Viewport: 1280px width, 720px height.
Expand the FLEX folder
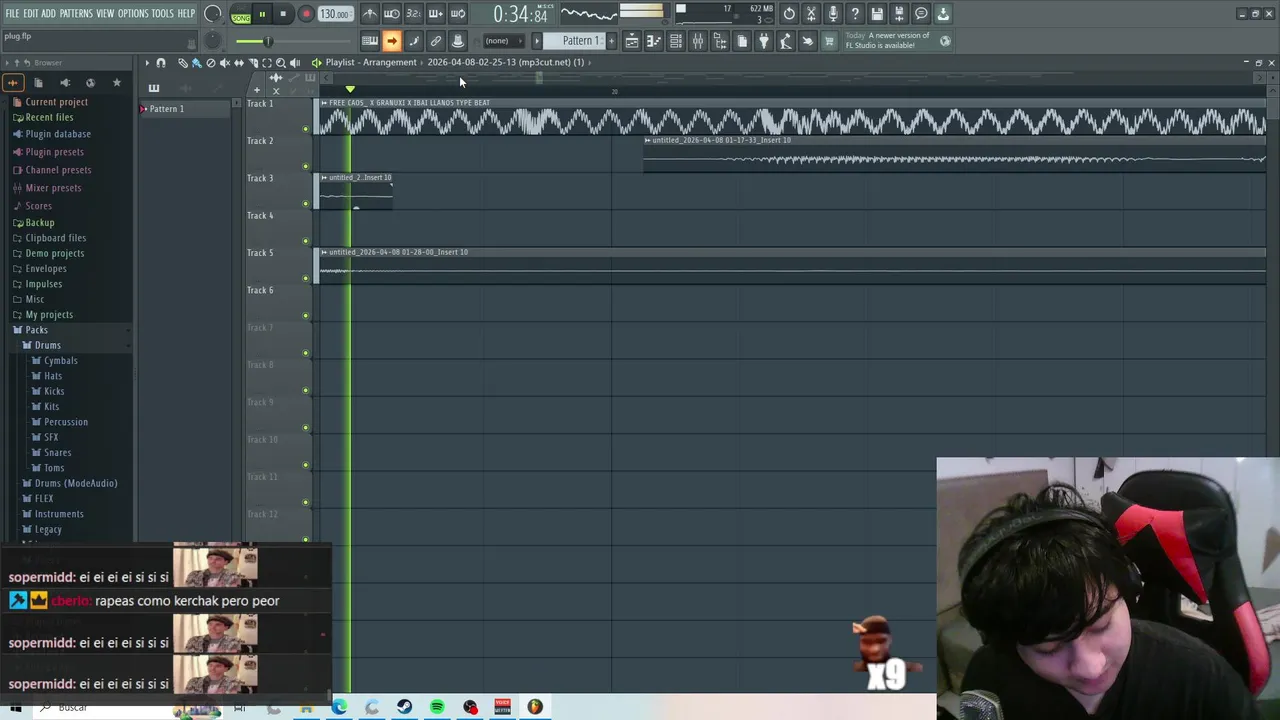click(x=44, y=499)
